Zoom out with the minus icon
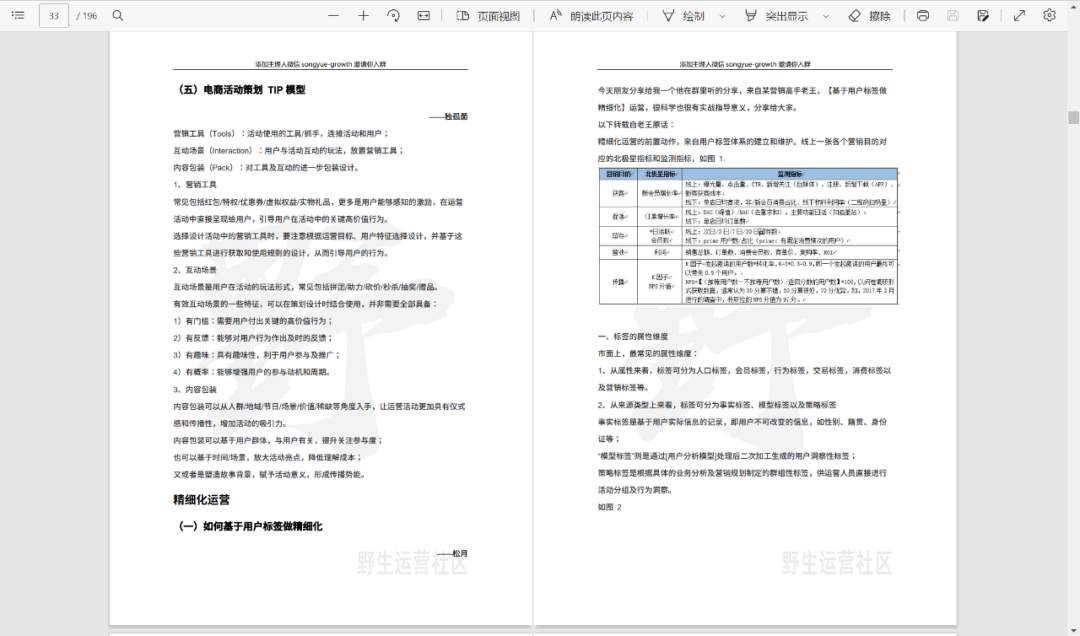 [333, 15]
